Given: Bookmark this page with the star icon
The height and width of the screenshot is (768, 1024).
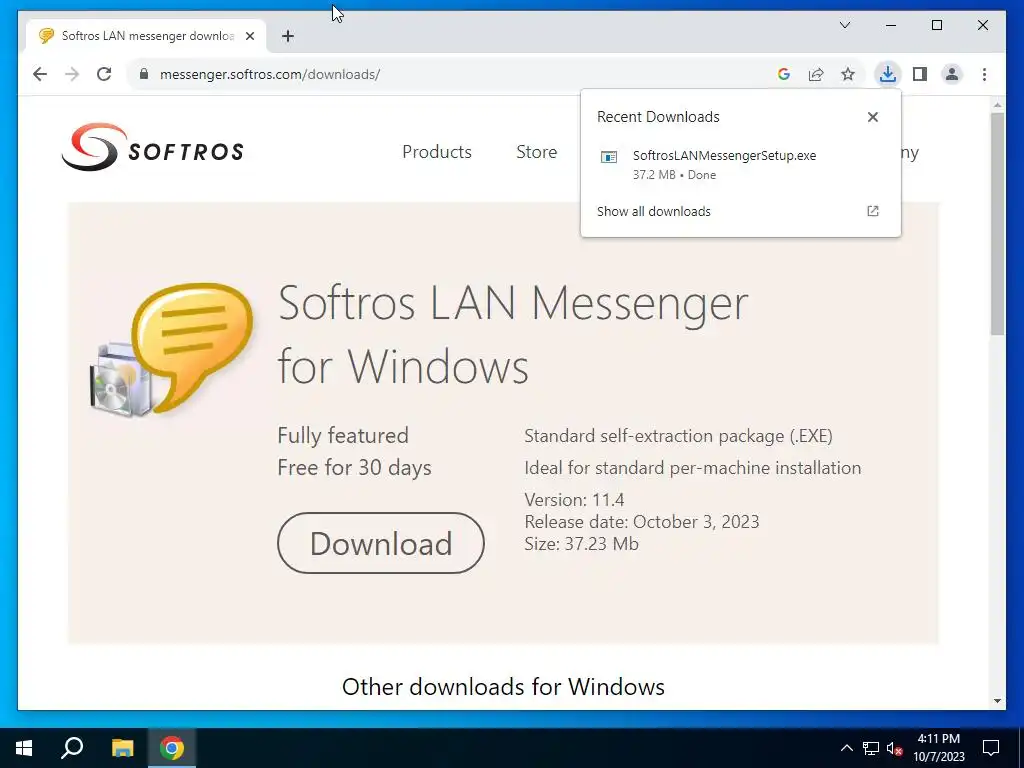Looking at the screenshot, I should pos(848,74).
